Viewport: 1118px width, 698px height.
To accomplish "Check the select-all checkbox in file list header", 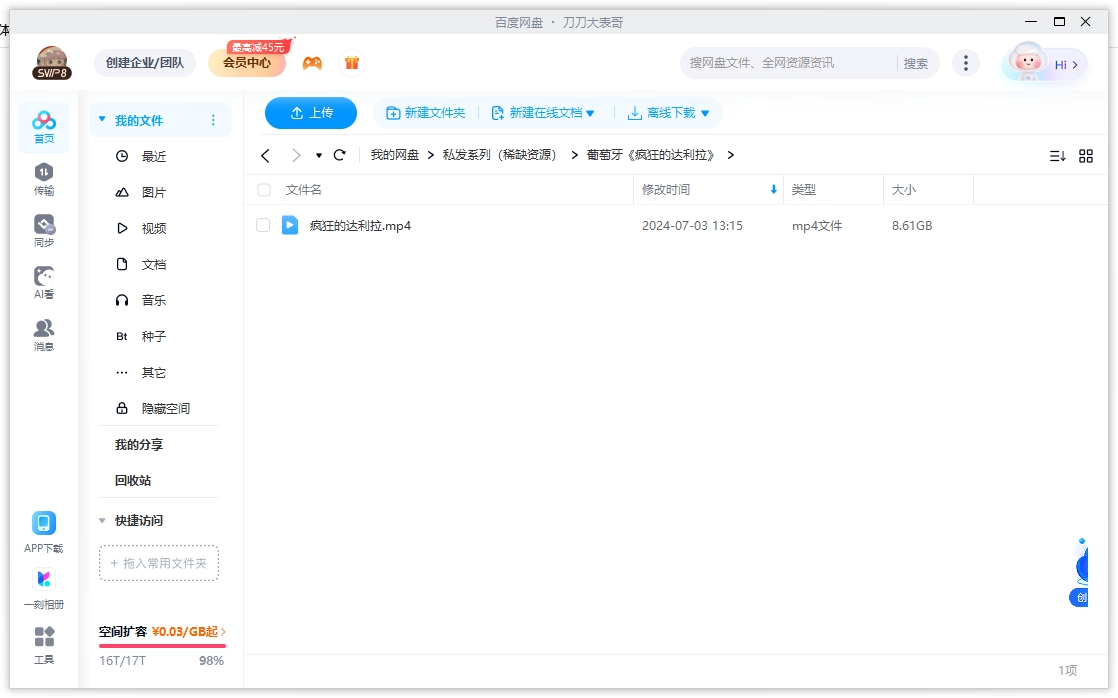I will coord(263,190).
